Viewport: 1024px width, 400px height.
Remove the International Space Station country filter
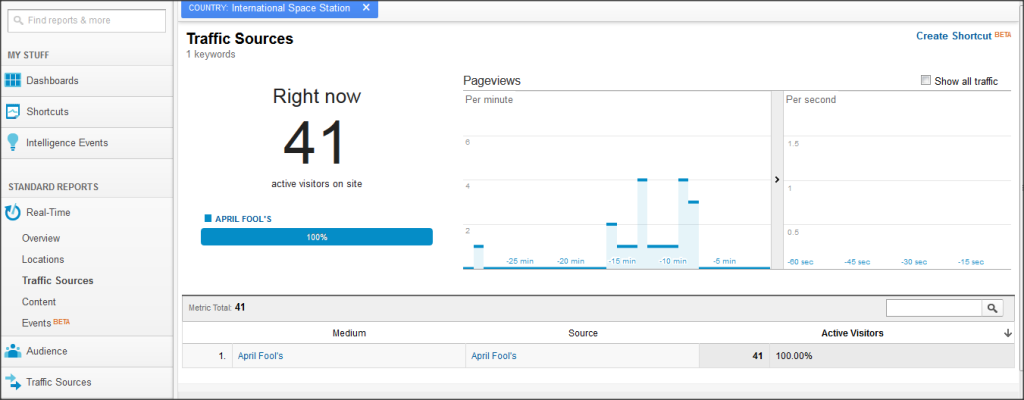point(366,8)
